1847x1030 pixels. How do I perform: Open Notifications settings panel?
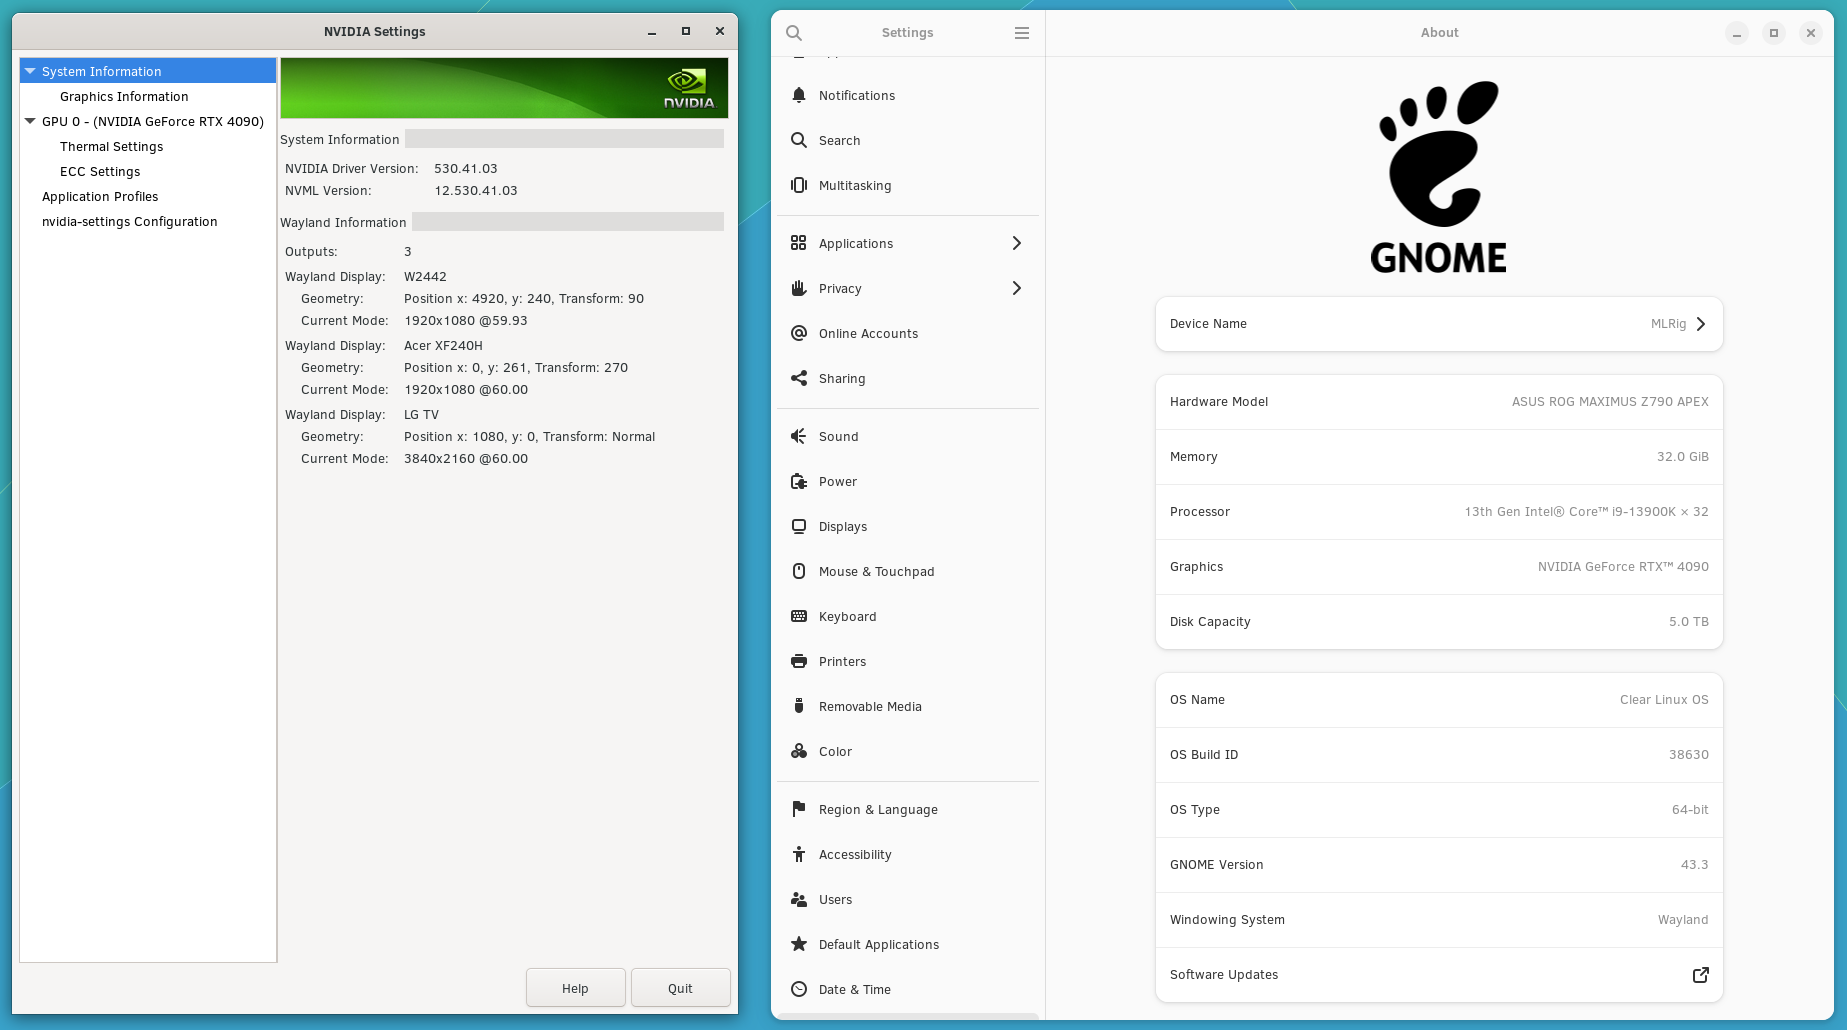pos(908,95)
